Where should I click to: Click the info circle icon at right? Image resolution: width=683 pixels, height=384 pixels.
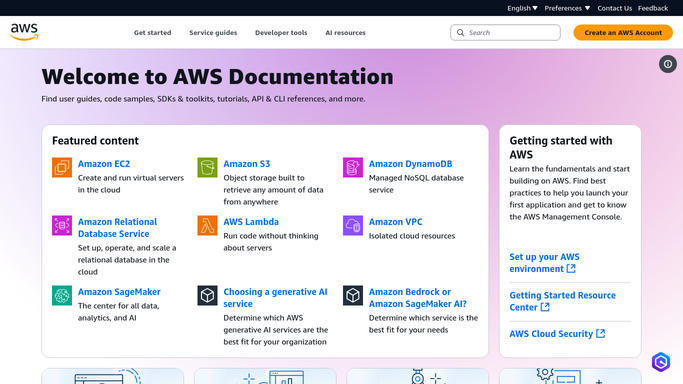click(x=668, y=64)
